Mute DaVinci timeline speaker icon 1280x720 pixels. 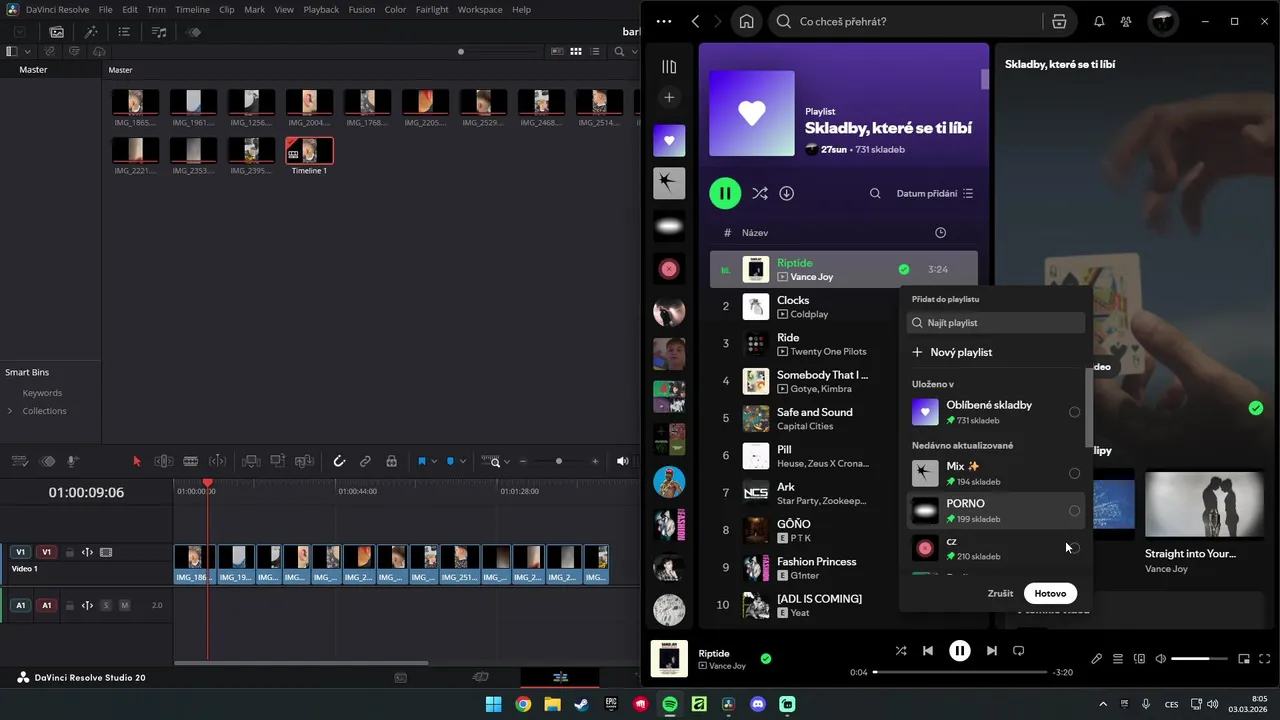(x=623, y=461)
